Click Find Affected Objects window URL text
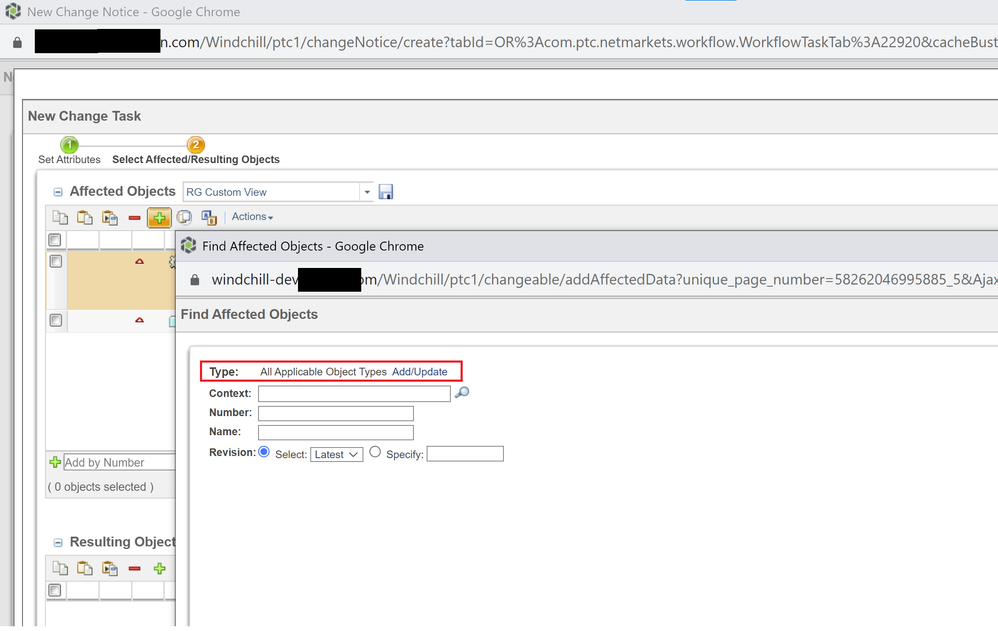This screenshot has height=631, width=998. coord(605,280)
